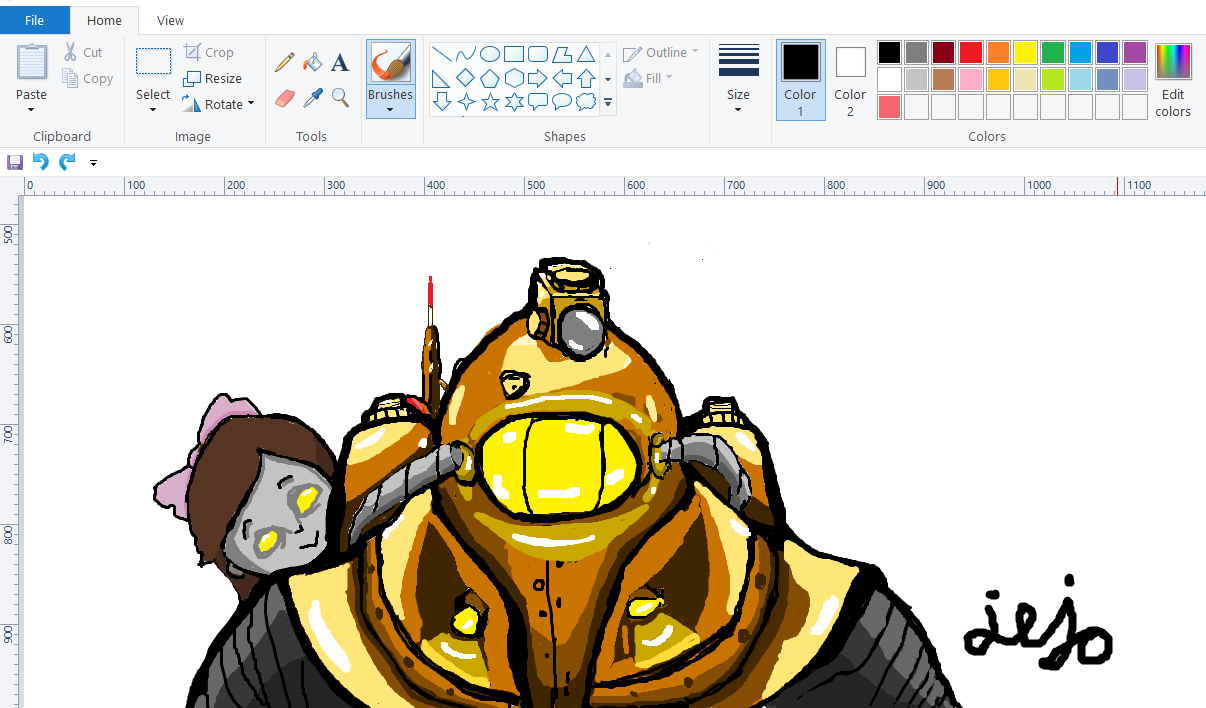Click the Undo arrow icon
This screenshot has height=708, width=1206.
41,162
